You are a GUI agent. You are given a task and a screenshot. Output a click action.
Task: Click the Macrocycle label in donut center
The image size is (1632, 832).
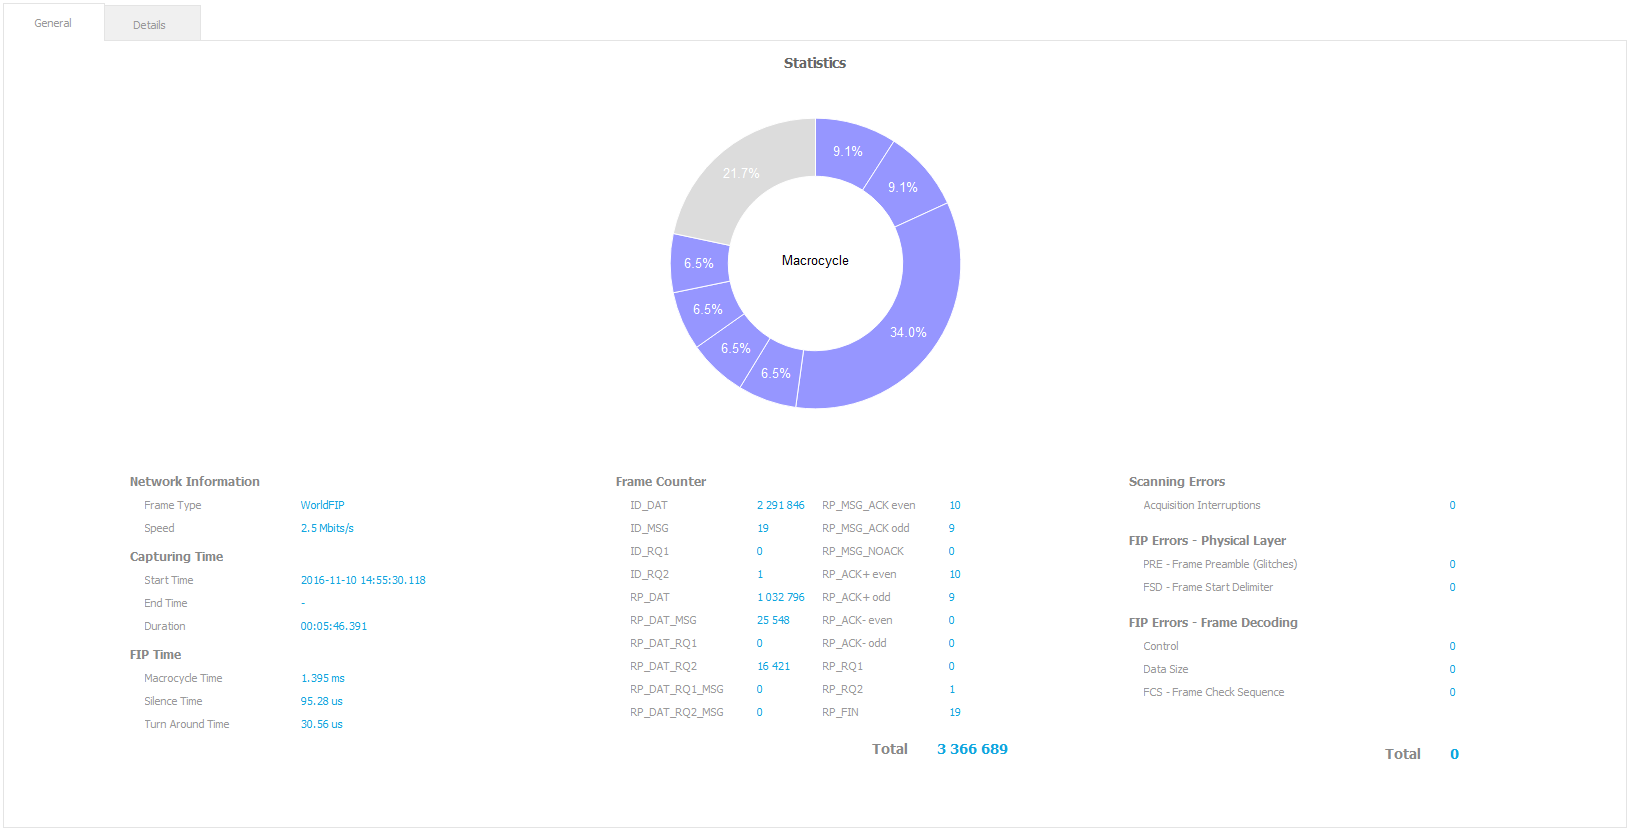click(x=815, y=260)
